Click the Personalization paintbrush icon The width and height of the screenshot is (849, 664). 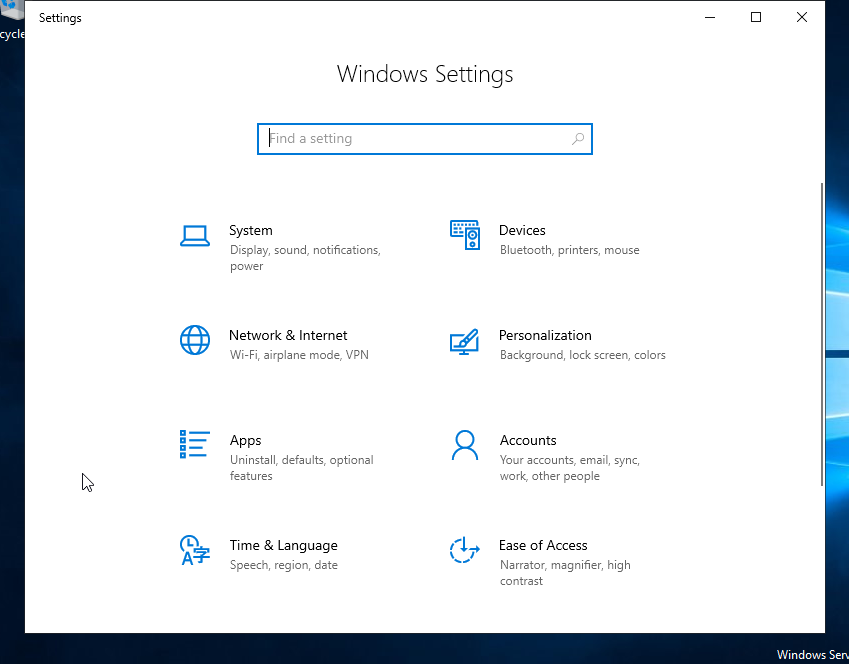pyautogui.click(x=464, y=341)
